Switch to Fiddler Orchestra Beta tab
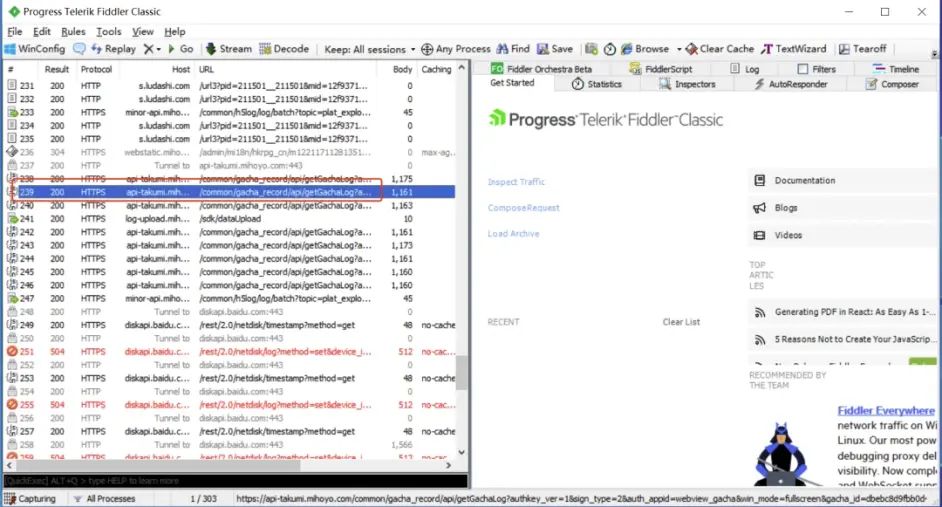This screenshot has width=942, height=507. (x=541, y=69)
